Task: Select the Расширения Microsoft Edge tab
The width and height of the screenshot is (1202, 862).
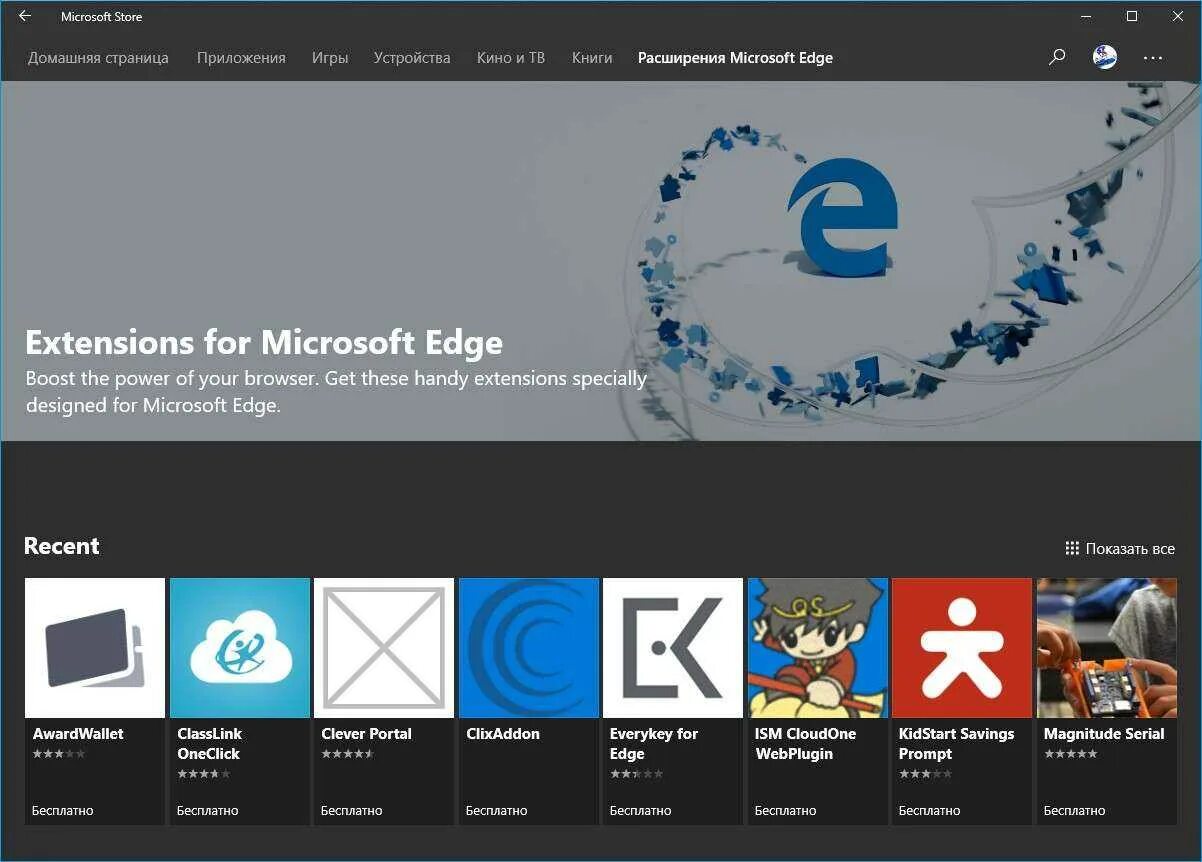Action: pos(735,58)
